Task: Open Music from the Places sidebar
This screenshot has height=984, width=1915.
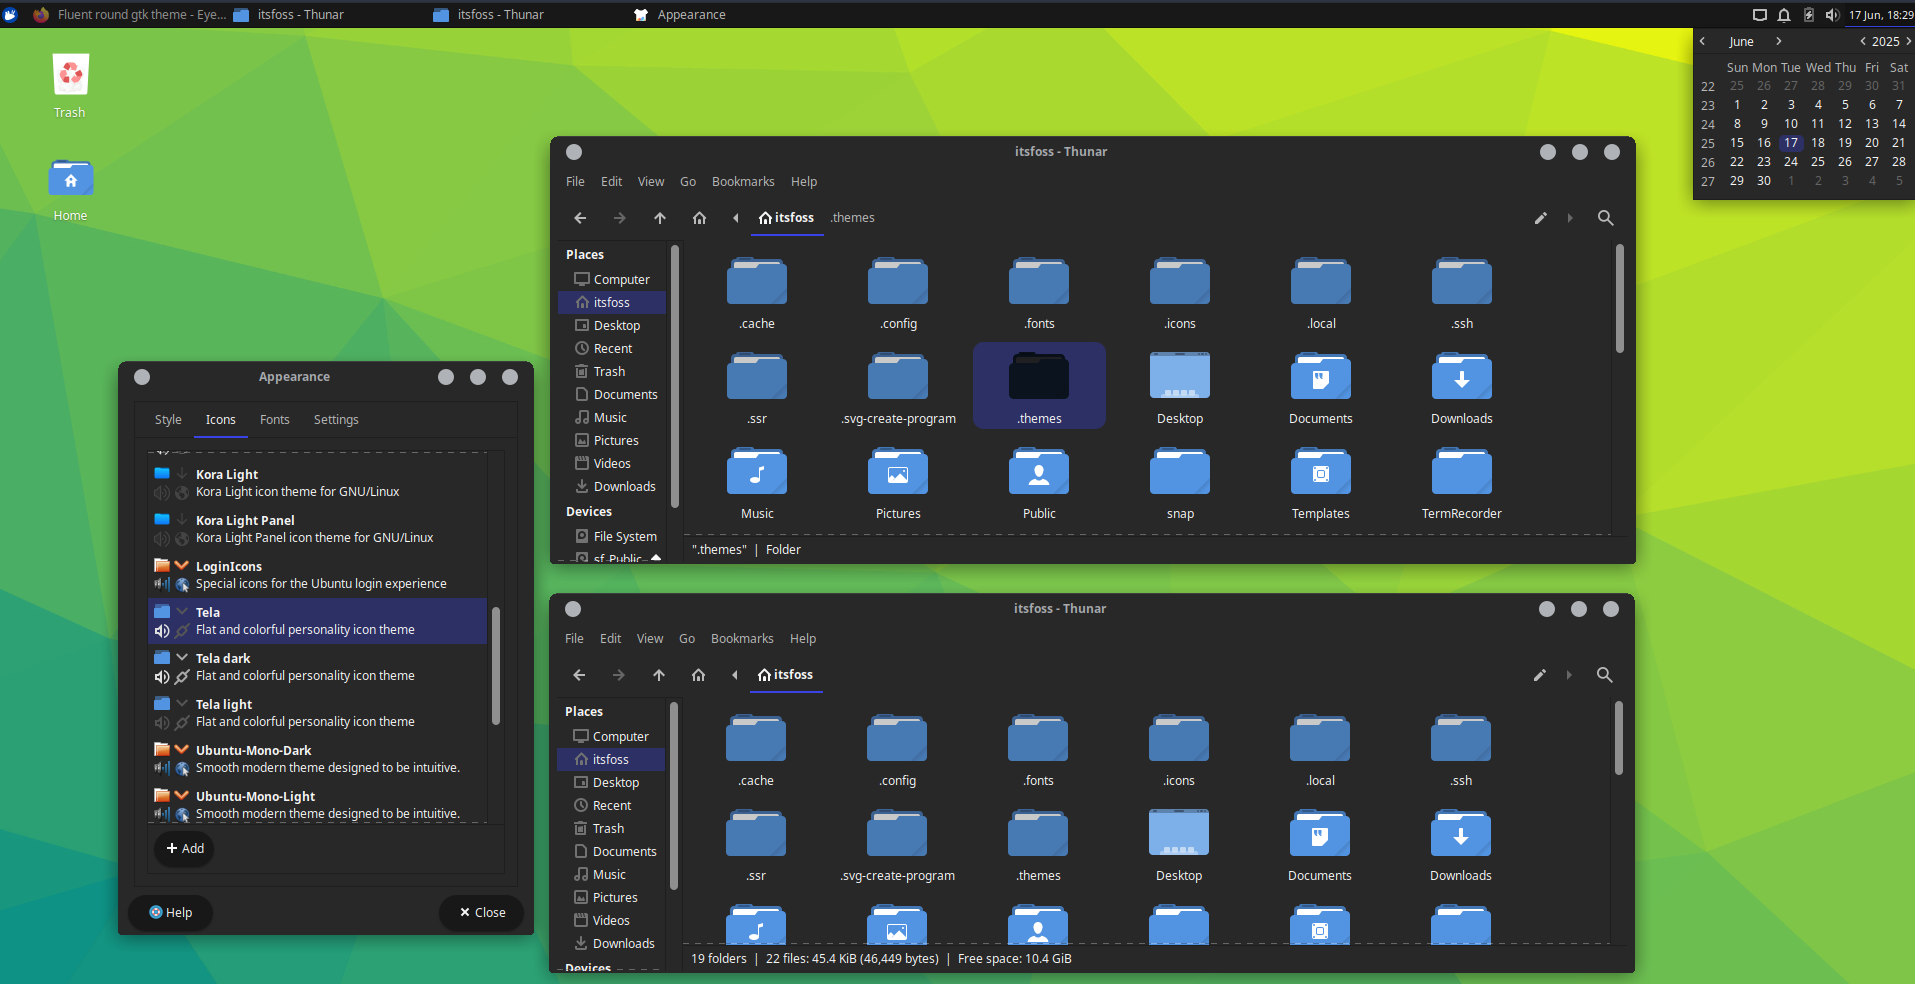Action: click(610, 417)
